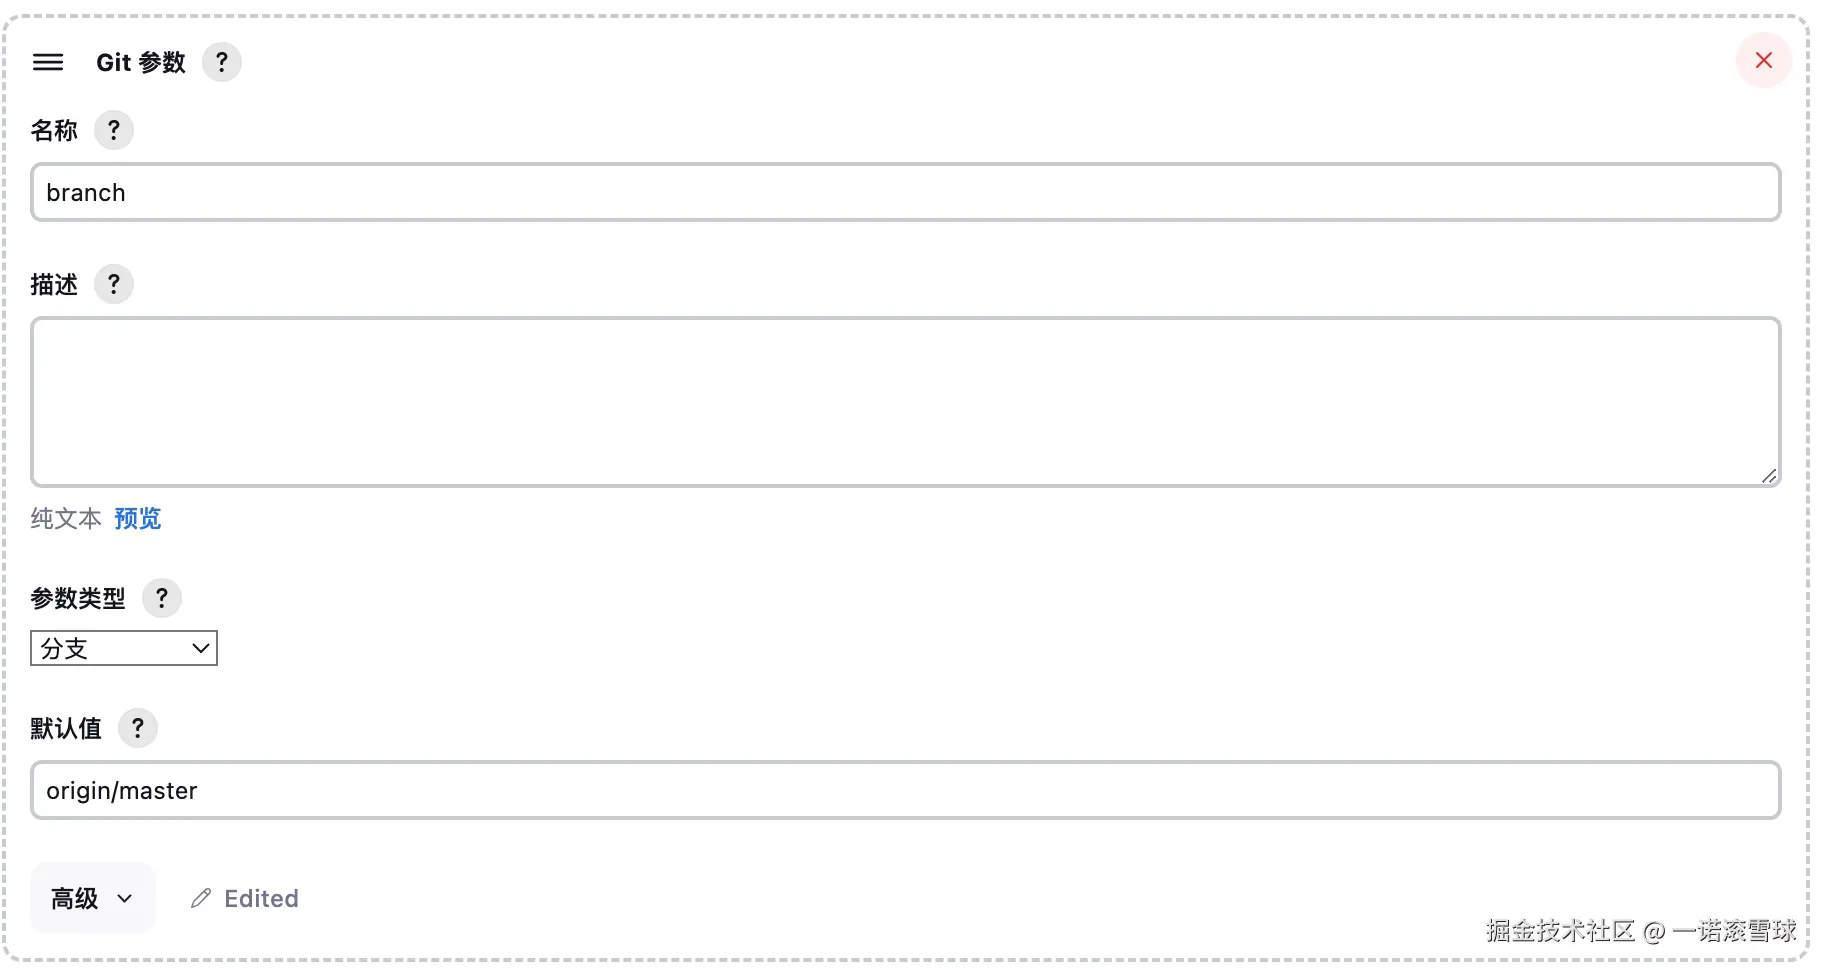Open help for Git 参数 heading
Image resolution: width=1822 pixels, height=970 pixels.
click(x=222, y=62)
